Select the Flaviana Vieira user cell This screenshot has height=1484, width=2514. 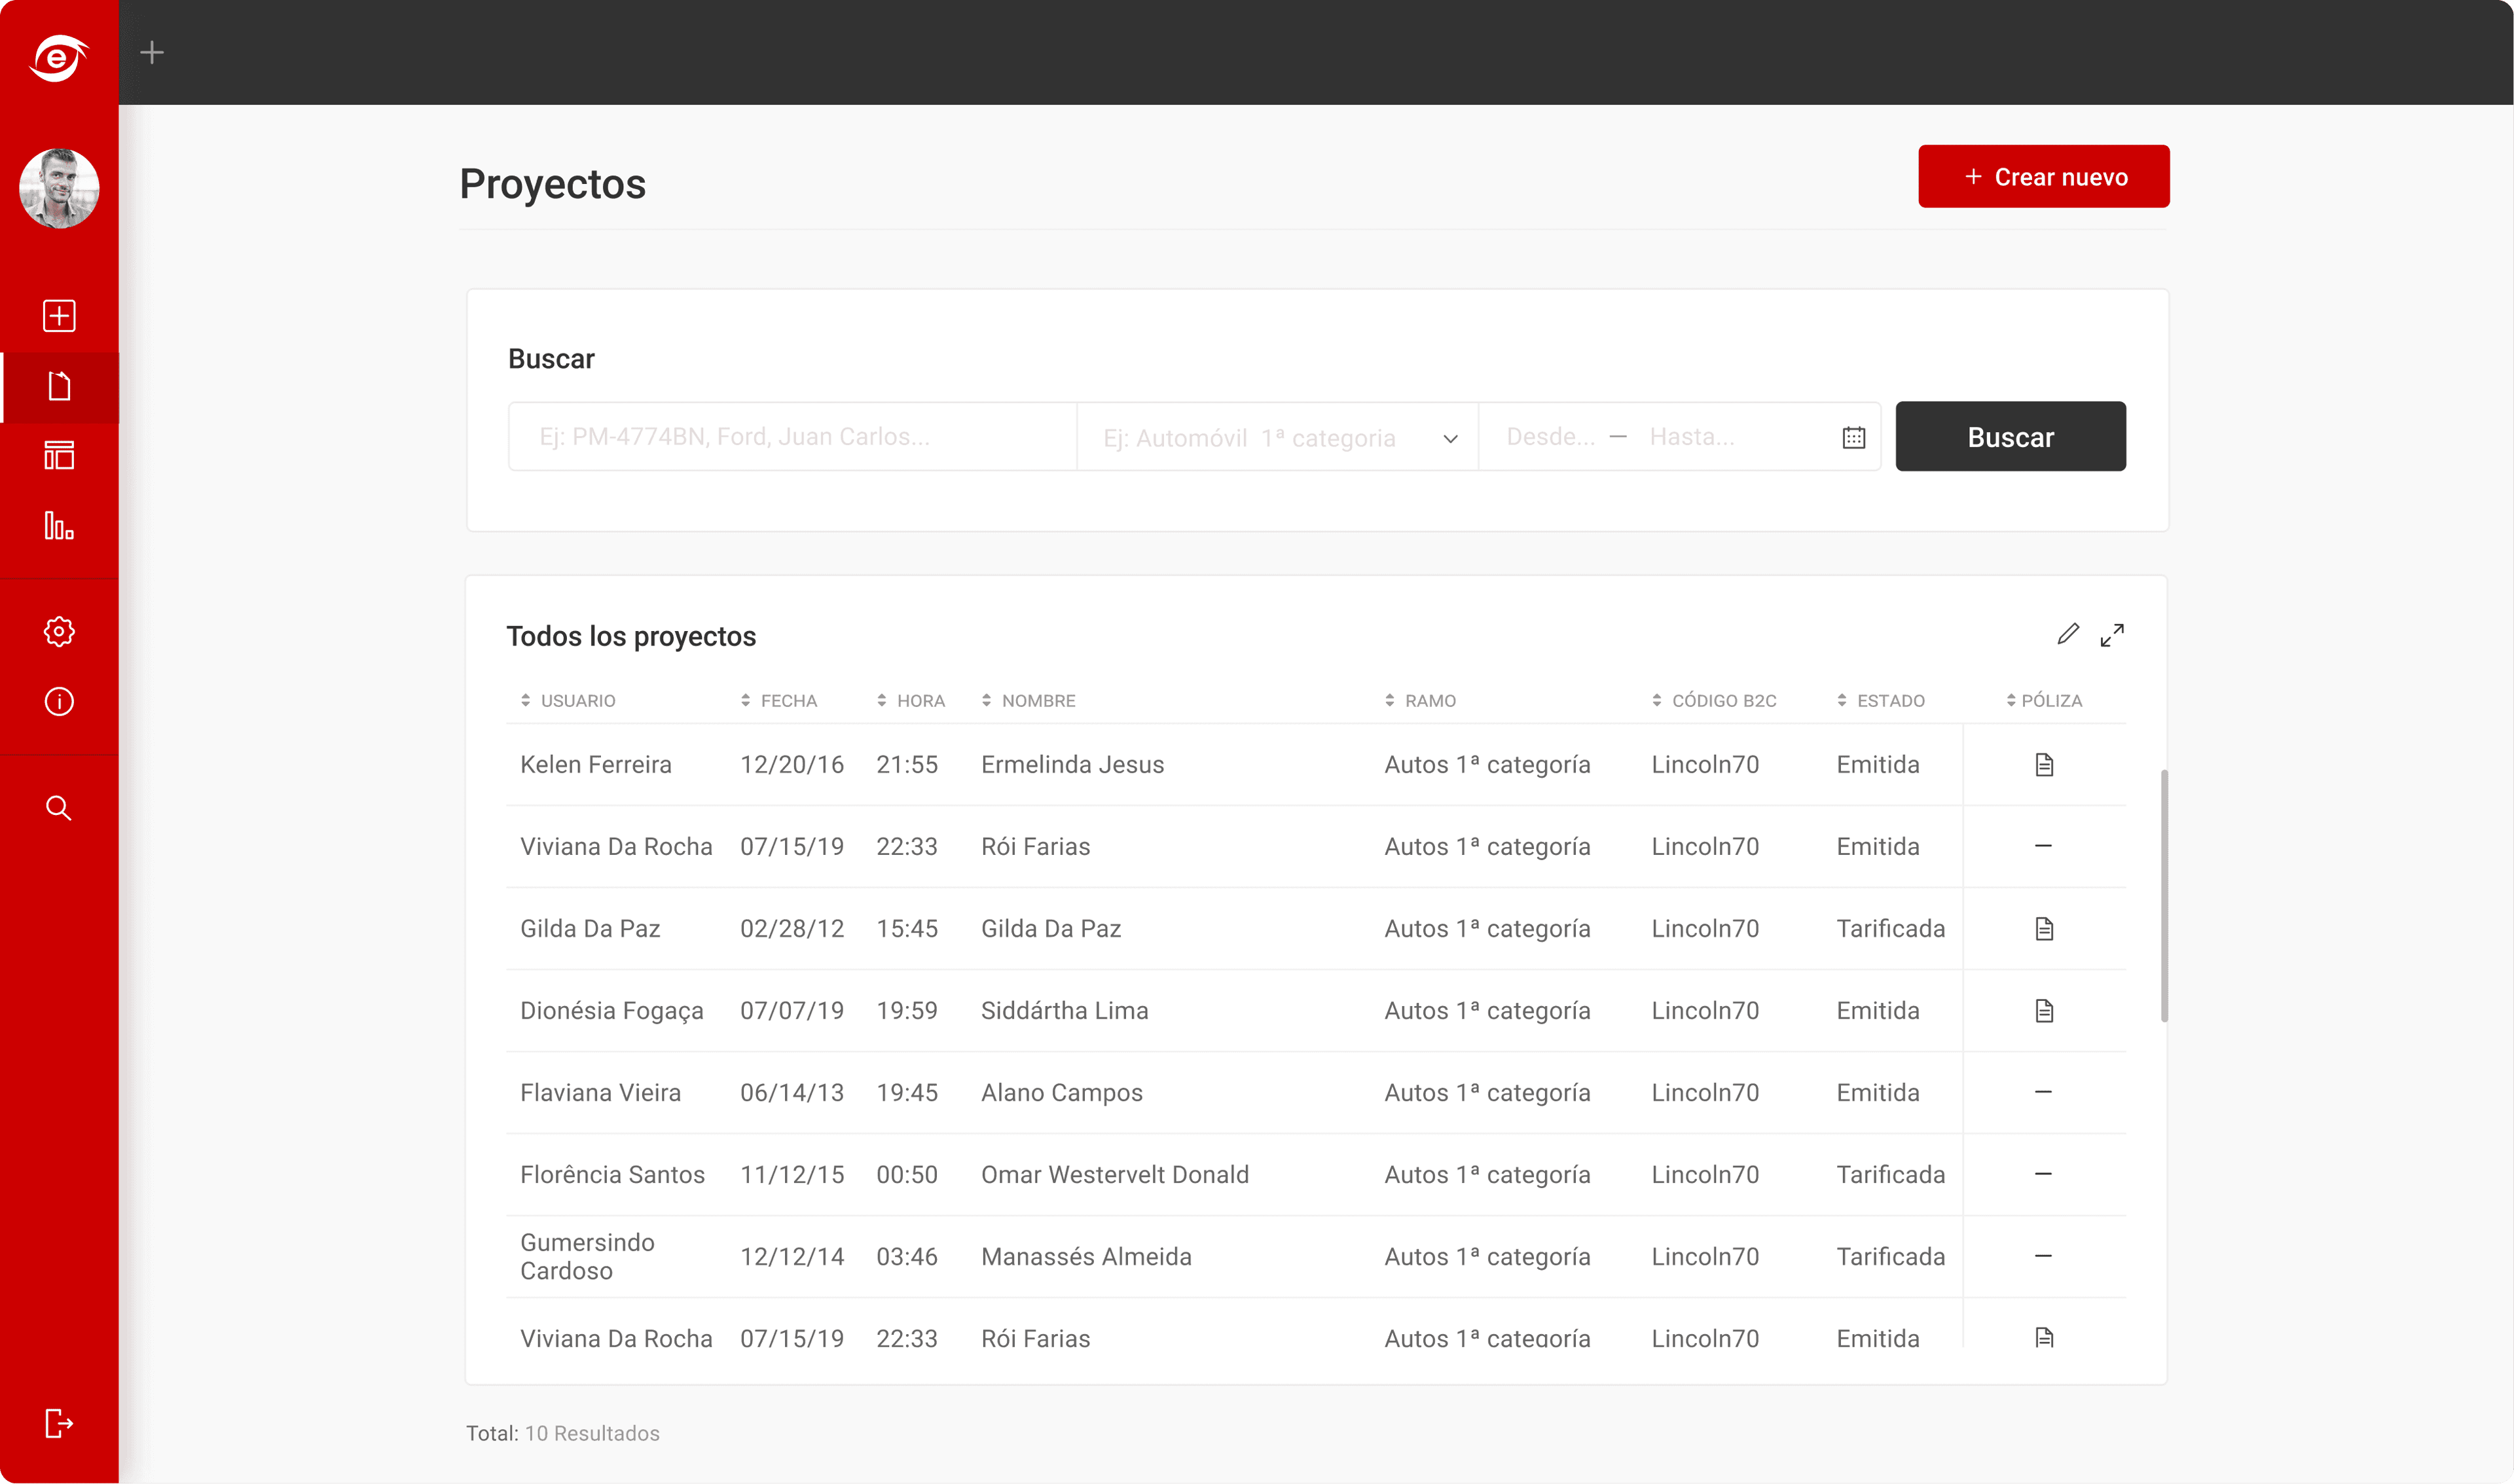pos(600,1093)
